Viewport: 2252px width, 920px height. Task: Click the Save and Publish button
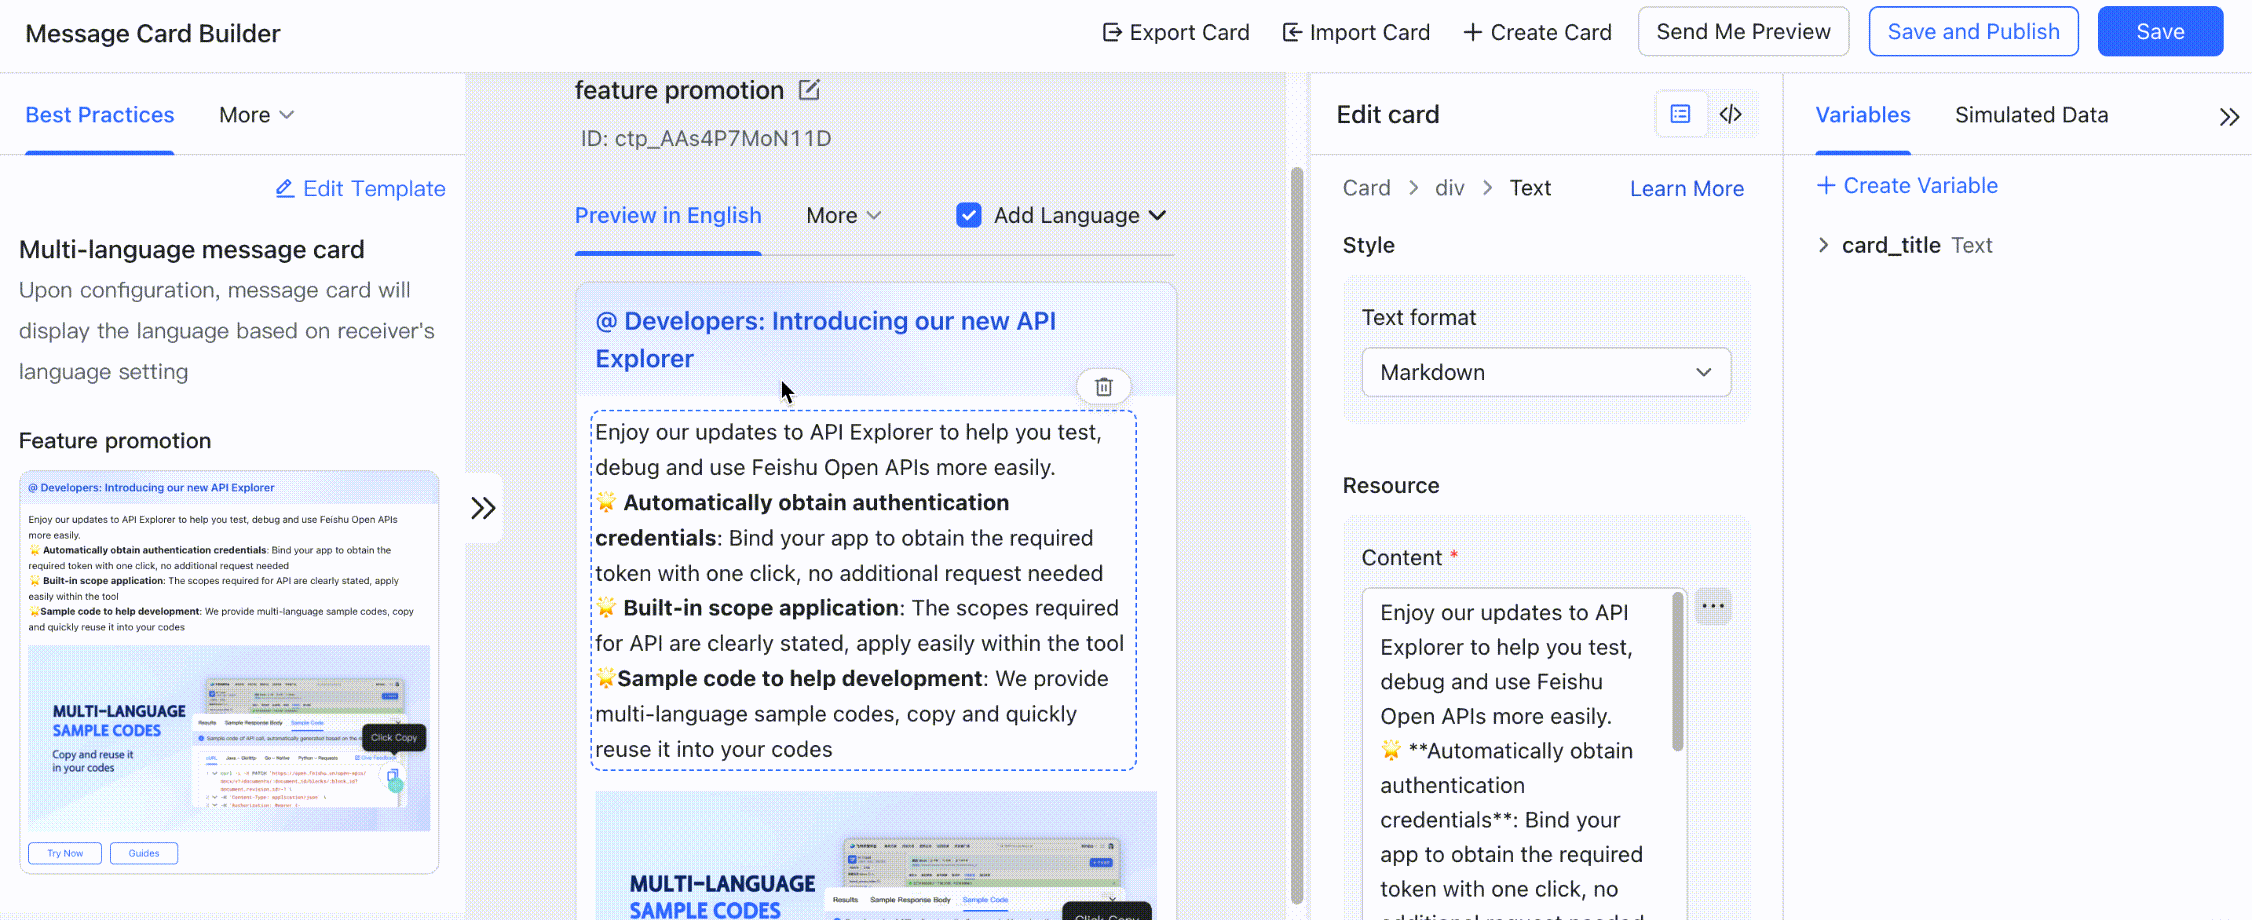click(1973, 32)
